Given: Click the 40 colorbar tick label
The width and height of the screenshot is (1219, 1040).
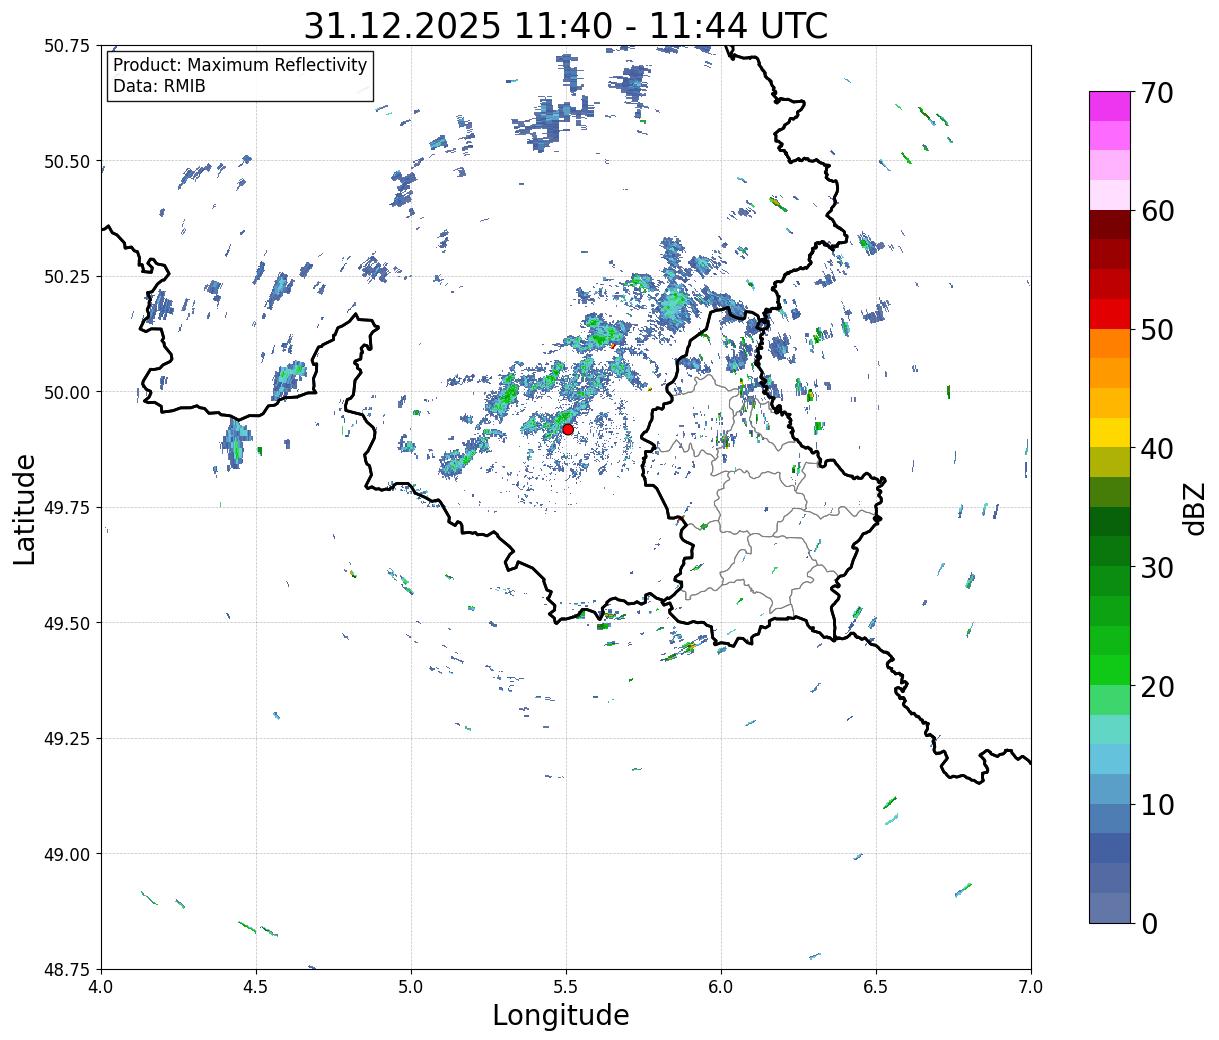Looking at the screenshot, I should click(1157, 448).
